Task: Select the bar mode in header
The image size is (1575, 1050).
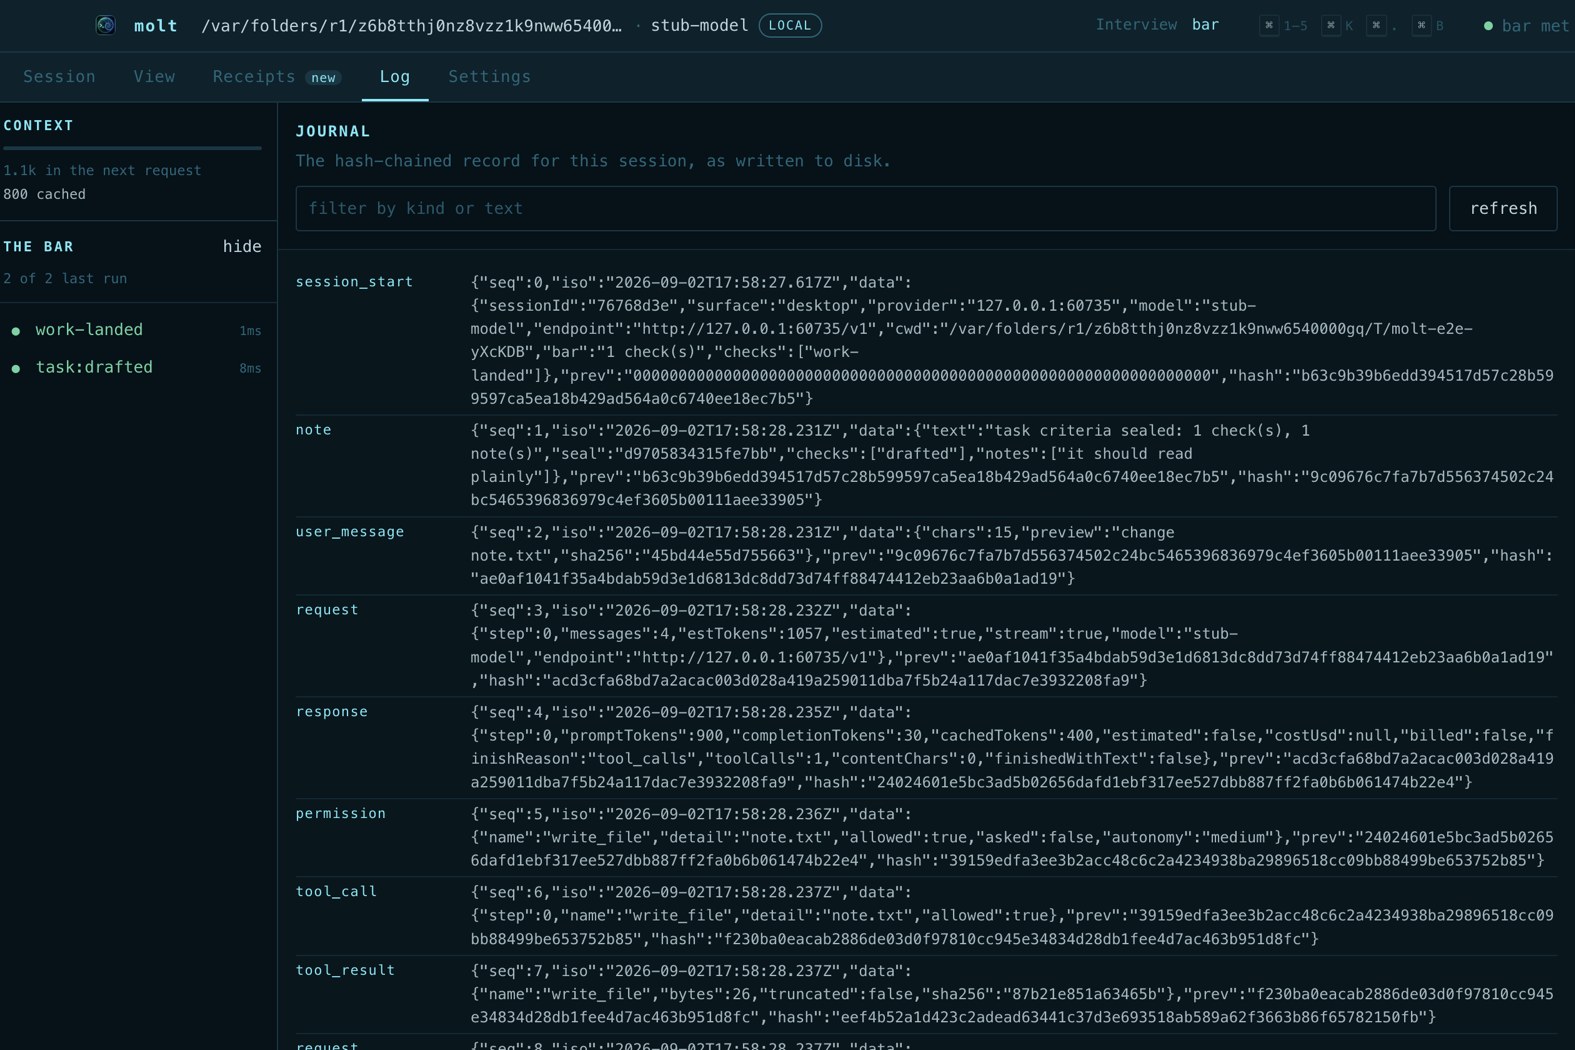Action: [1205, 25]
